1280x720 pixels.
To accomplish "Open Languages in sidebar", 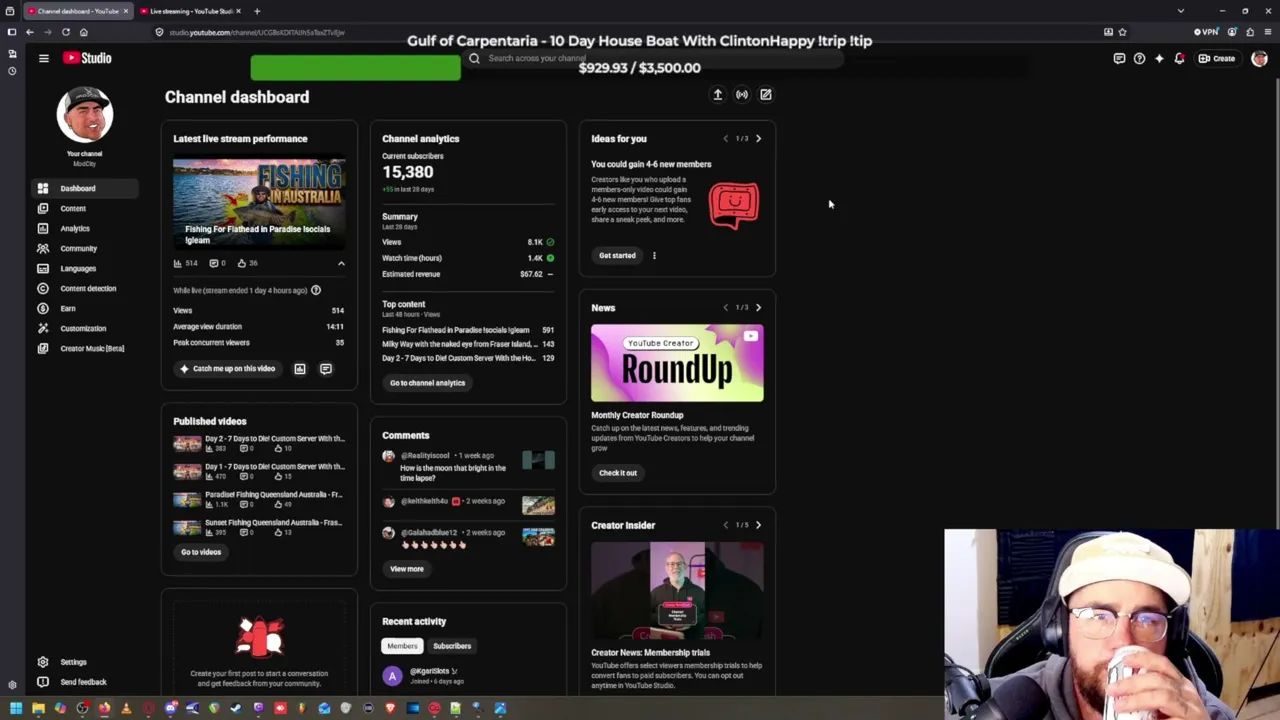I will coord(84,268).
